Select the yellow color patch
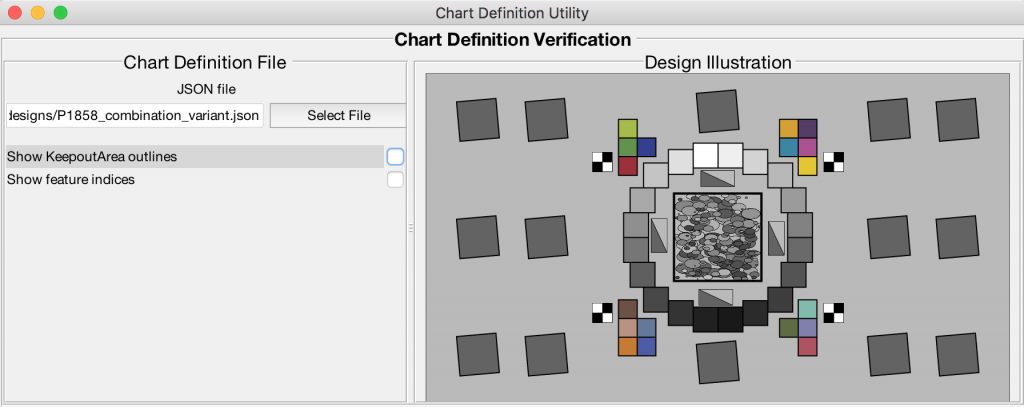Image resolution: width=1024 pixels, height=407 pixels. [x=808, y=166]
